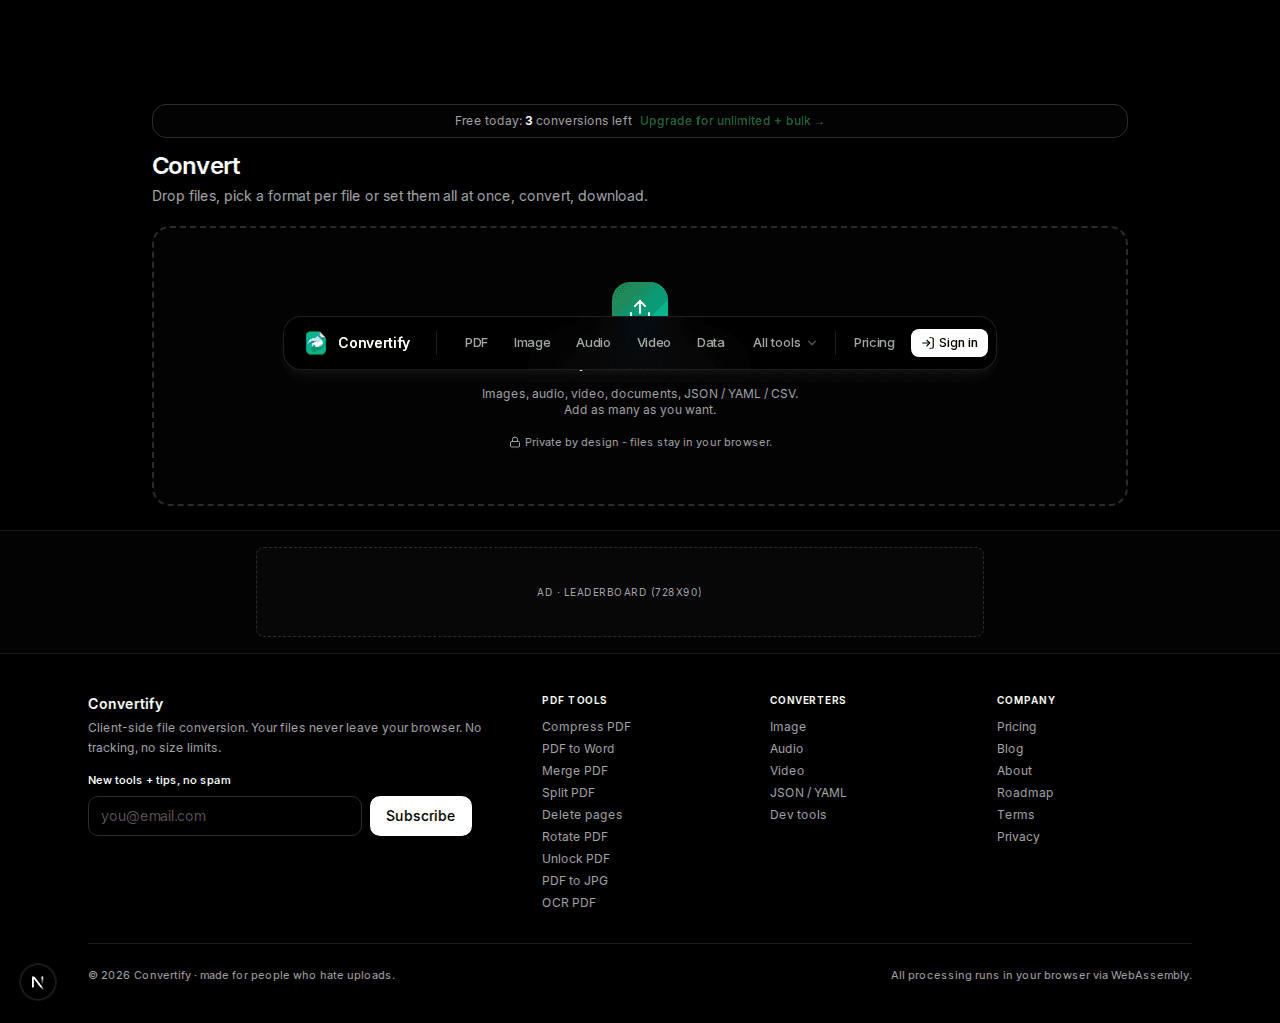Click 'CONVERTERS' footer column heading
Screen dimensions: 1280x1023
(808, 700)
